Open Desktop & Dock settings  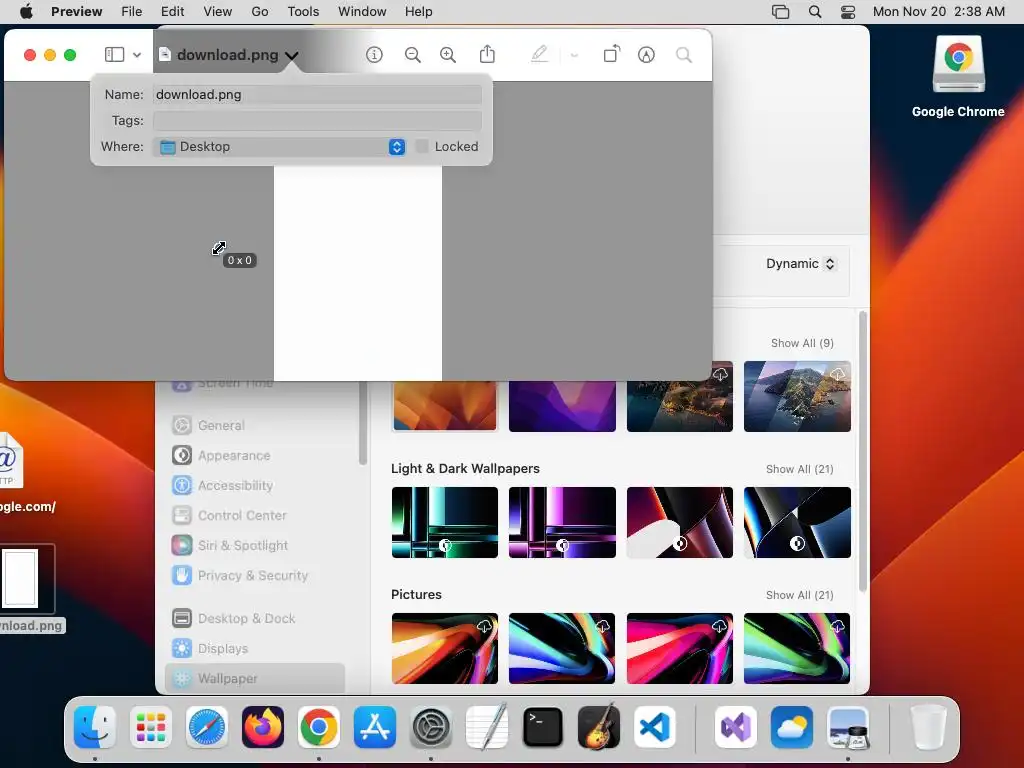click(256, 618)
